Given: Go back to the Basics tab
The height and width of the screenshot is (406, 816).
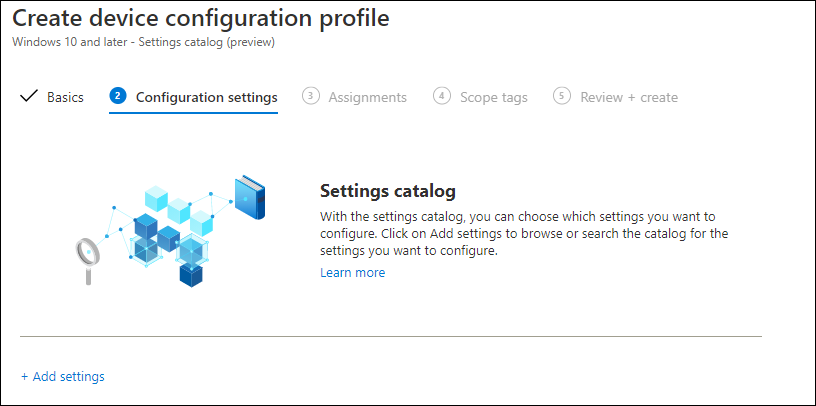Looking at the screenshot, I should click(65, 97).
